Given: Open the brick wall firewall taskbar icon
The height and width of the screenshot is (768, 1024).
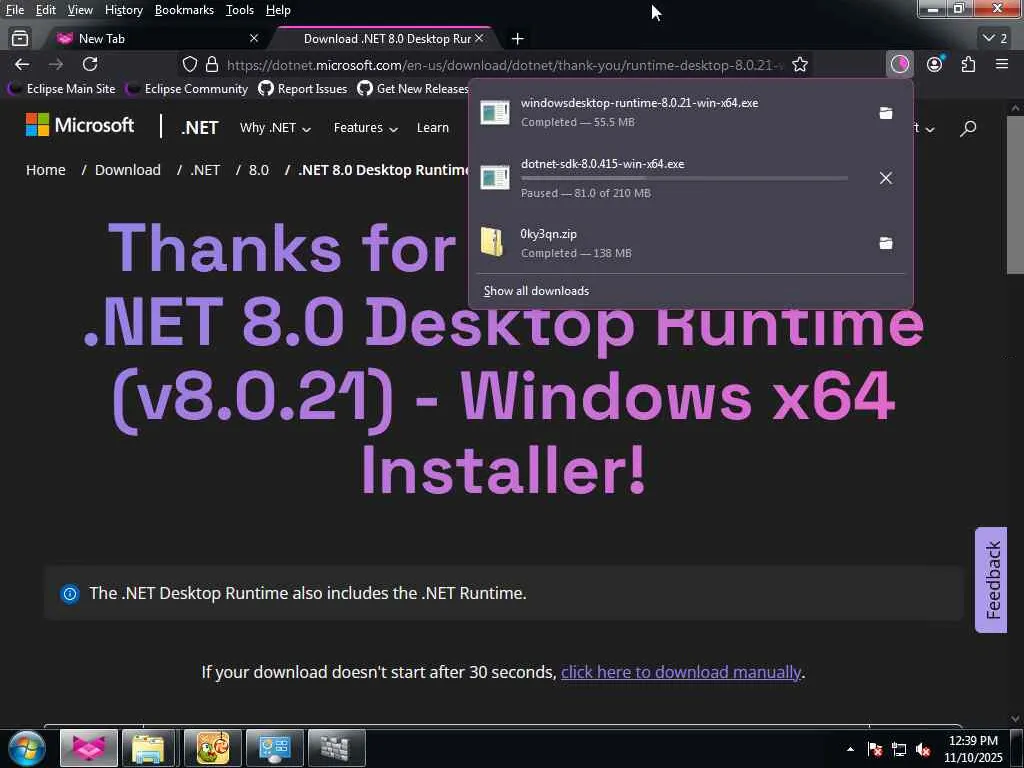Looking at the screenshot, I should (336, 748).
